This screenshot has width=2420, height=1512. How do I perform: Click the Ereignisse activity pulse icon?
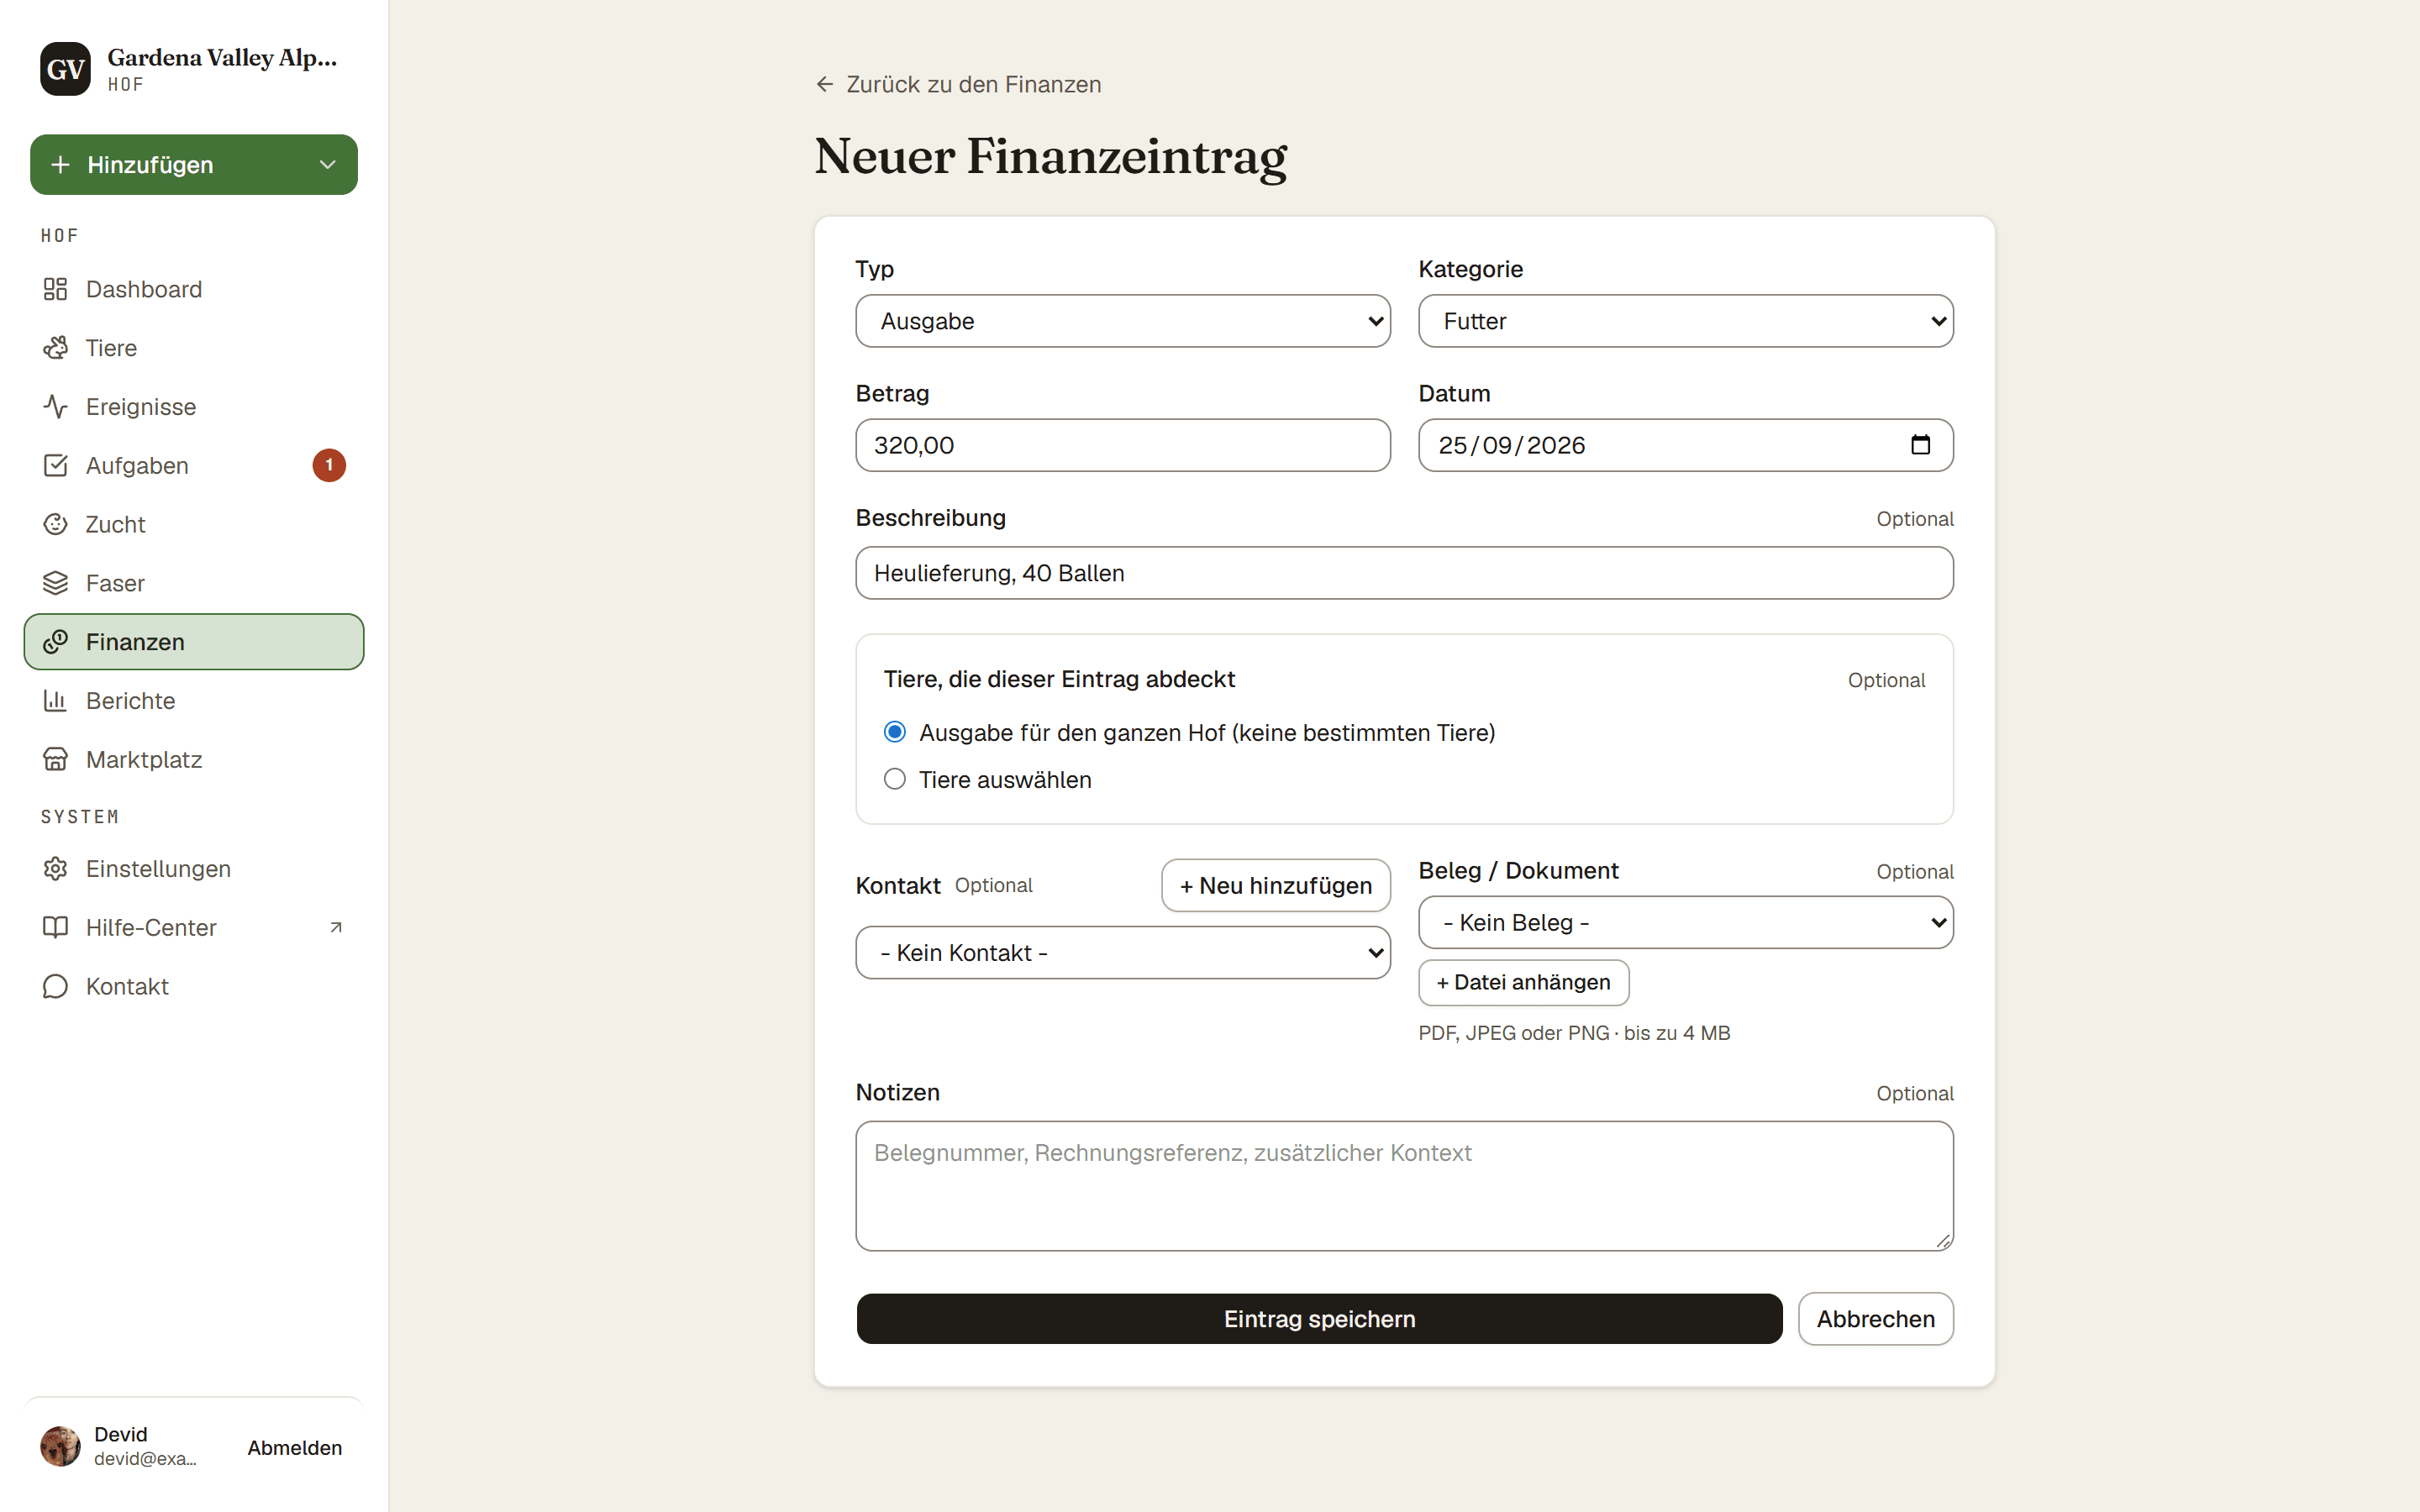tap(55, 407)
